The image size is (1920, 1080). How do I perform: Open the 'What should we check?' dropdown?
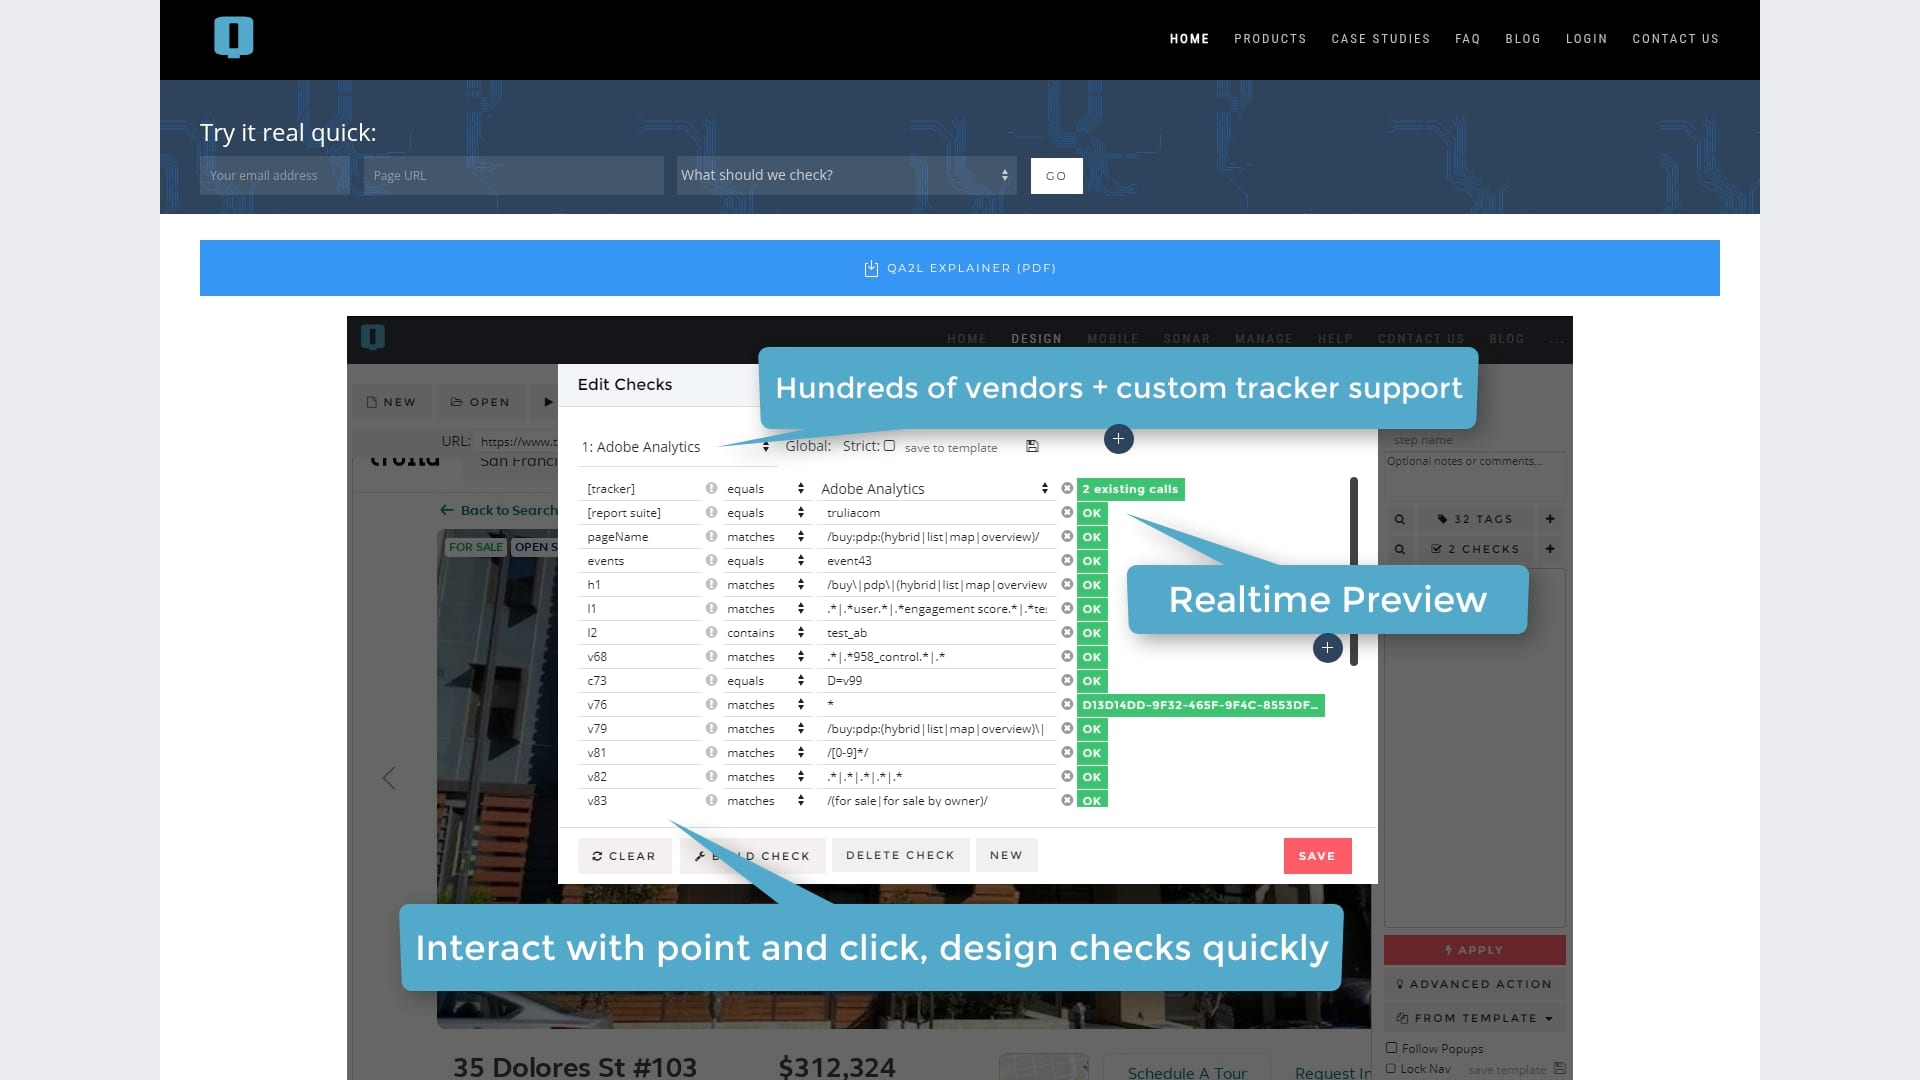click(846, 175)
